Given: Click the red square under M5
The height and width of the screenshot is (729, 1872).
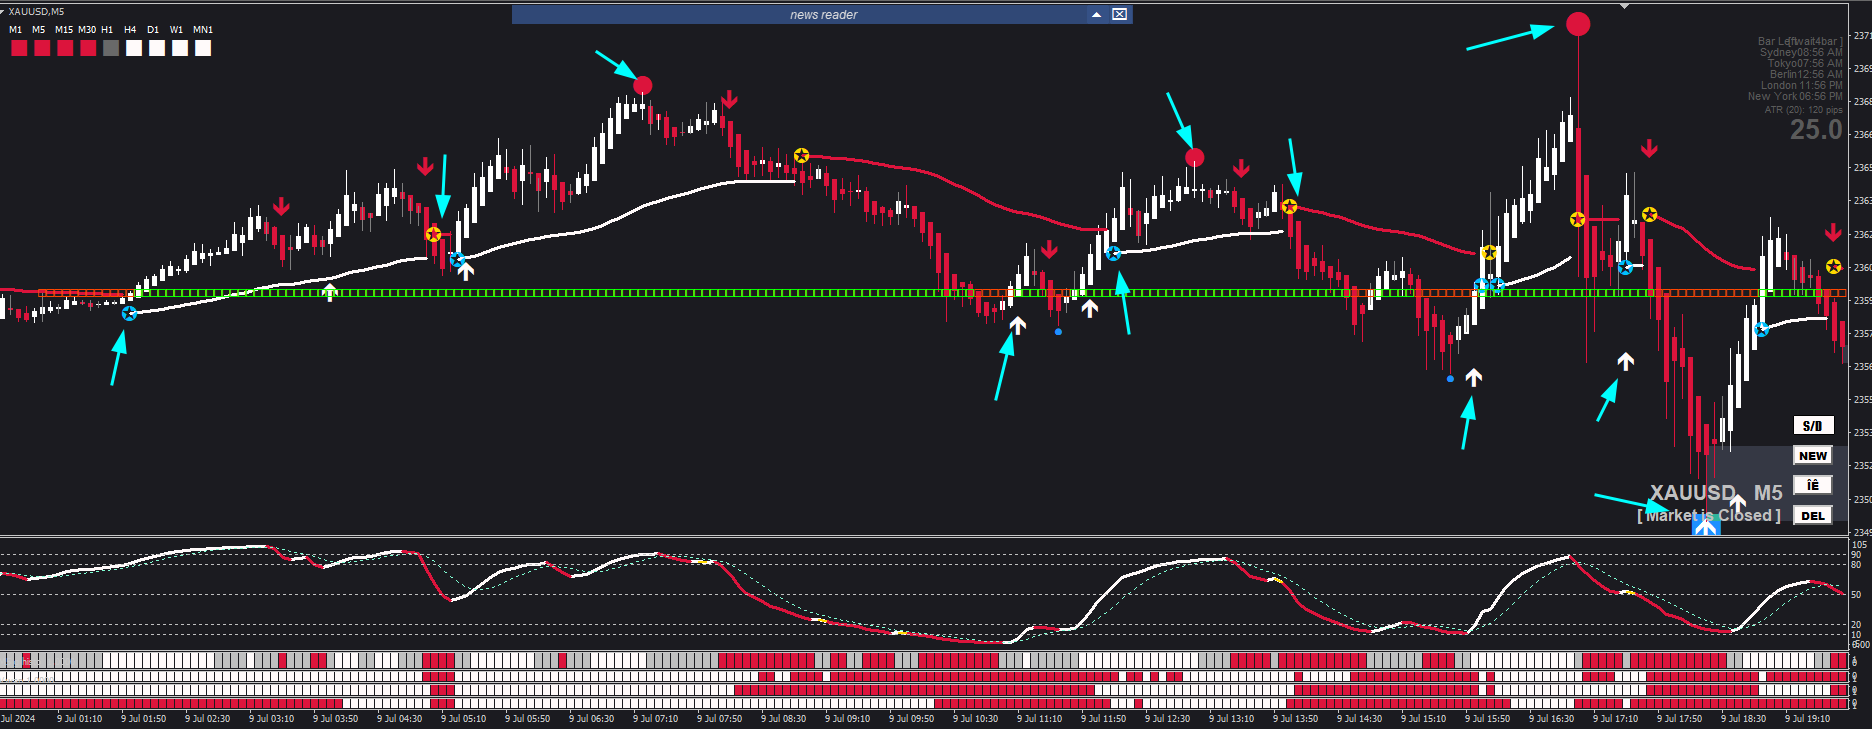Looking at the screenshot, I should (x=42, y=48).
